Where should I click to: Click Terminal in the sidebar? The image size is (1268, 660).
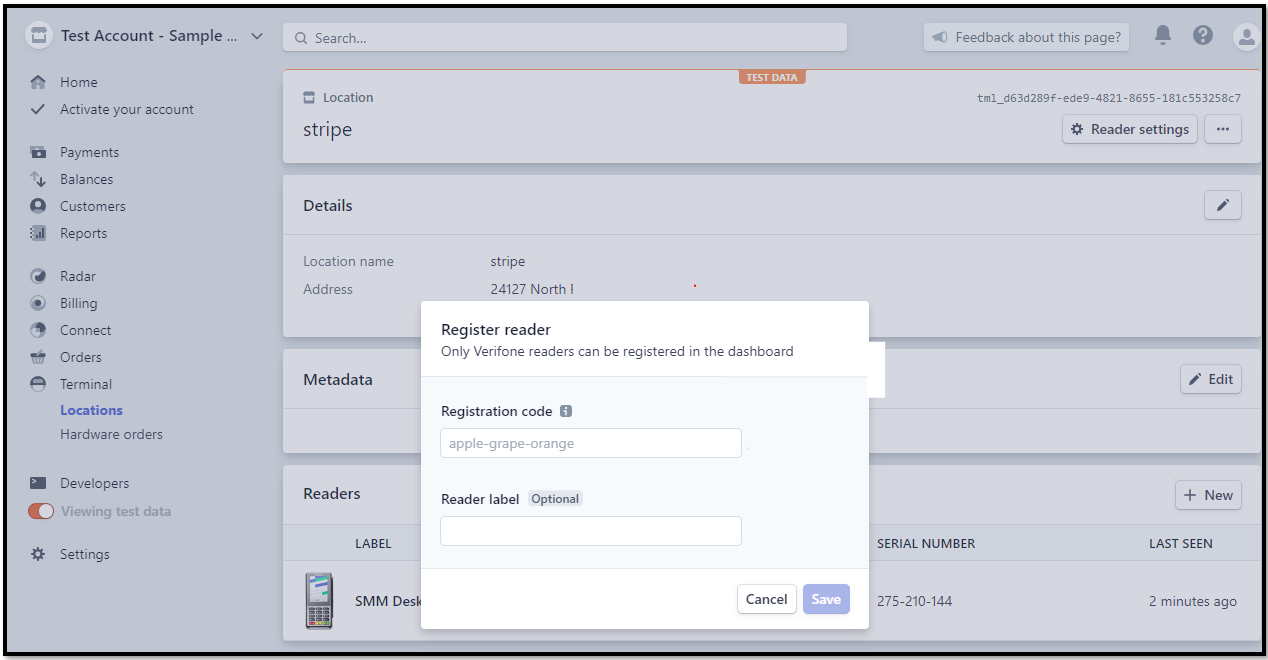pyautogui.click(x=86, y=384)
